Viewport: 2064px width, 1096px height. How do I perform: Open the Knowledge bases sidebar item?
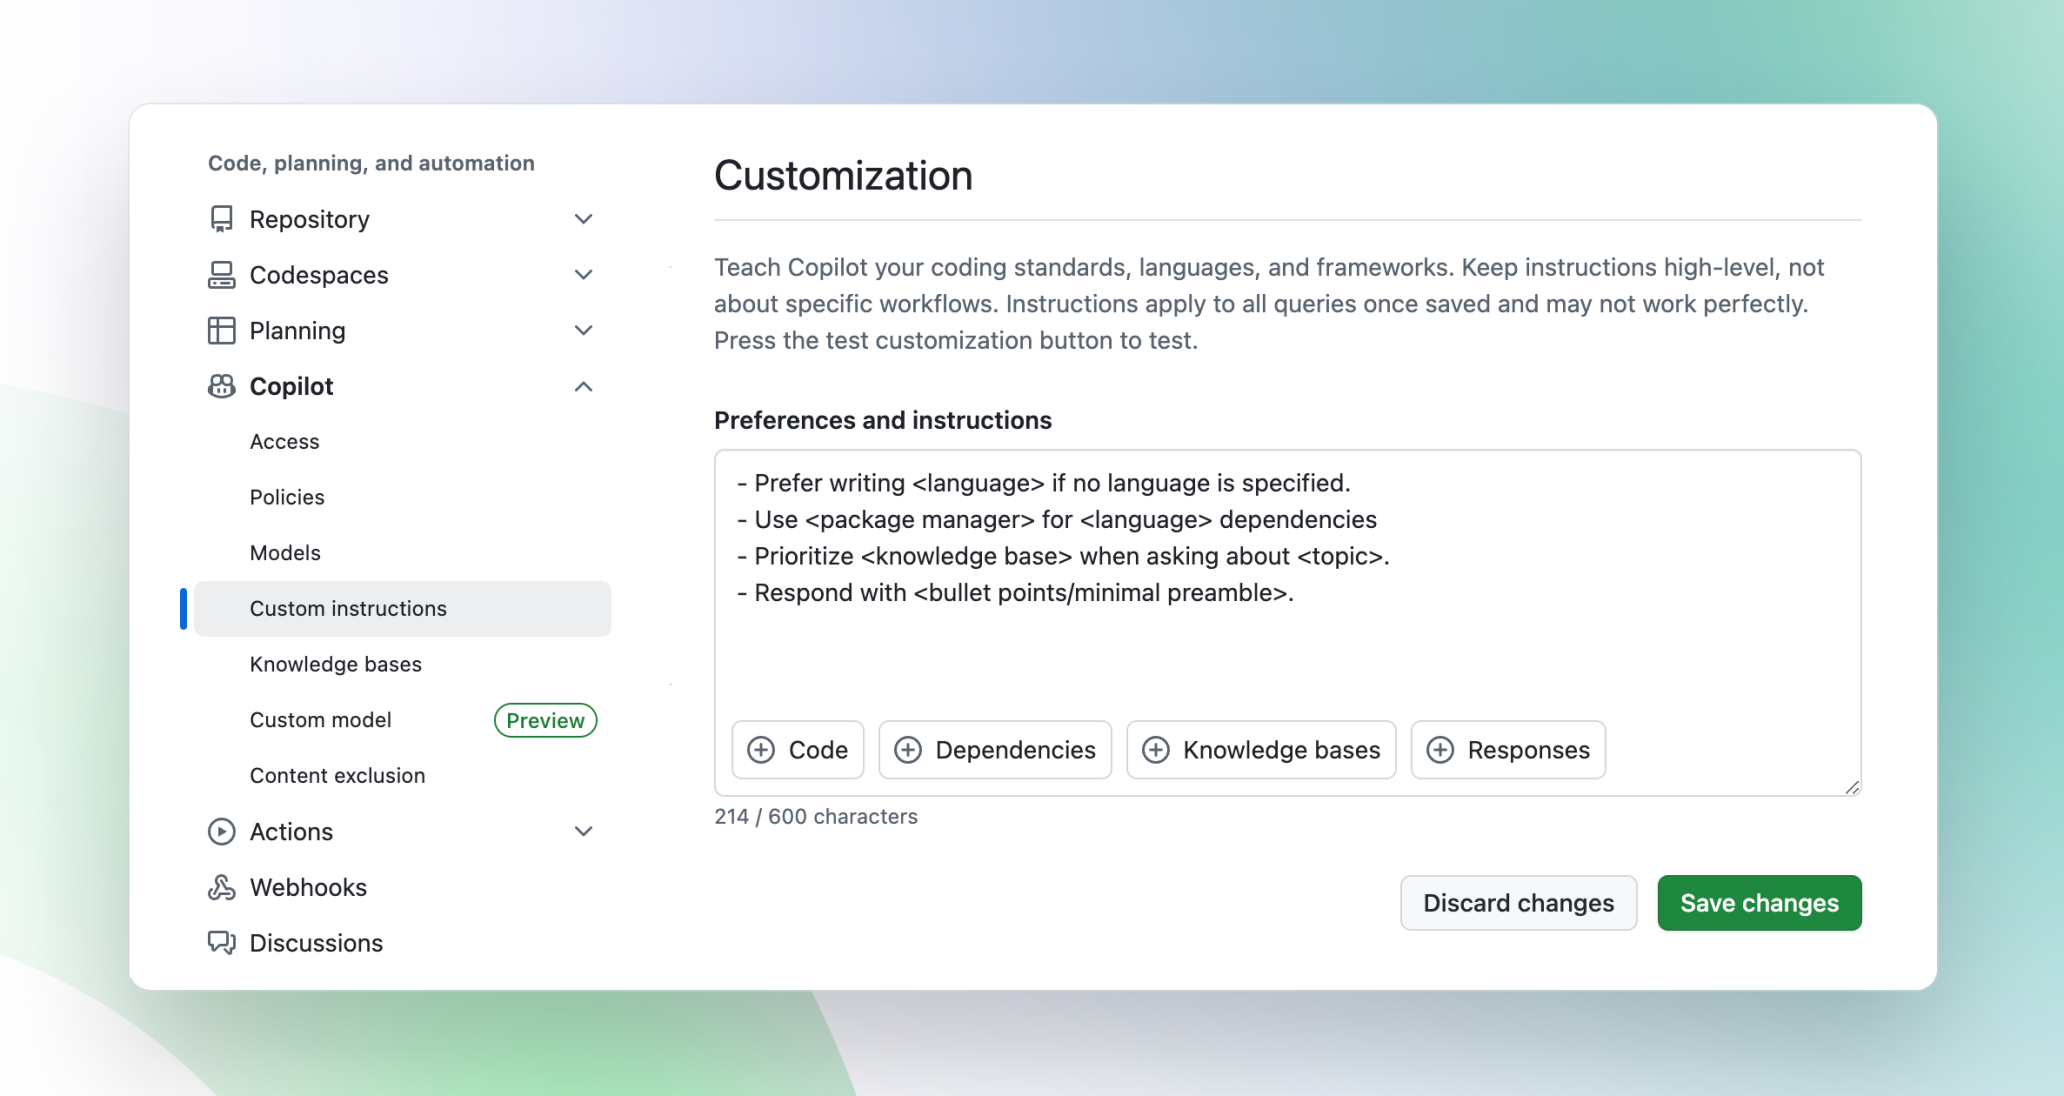pos(336,664)
